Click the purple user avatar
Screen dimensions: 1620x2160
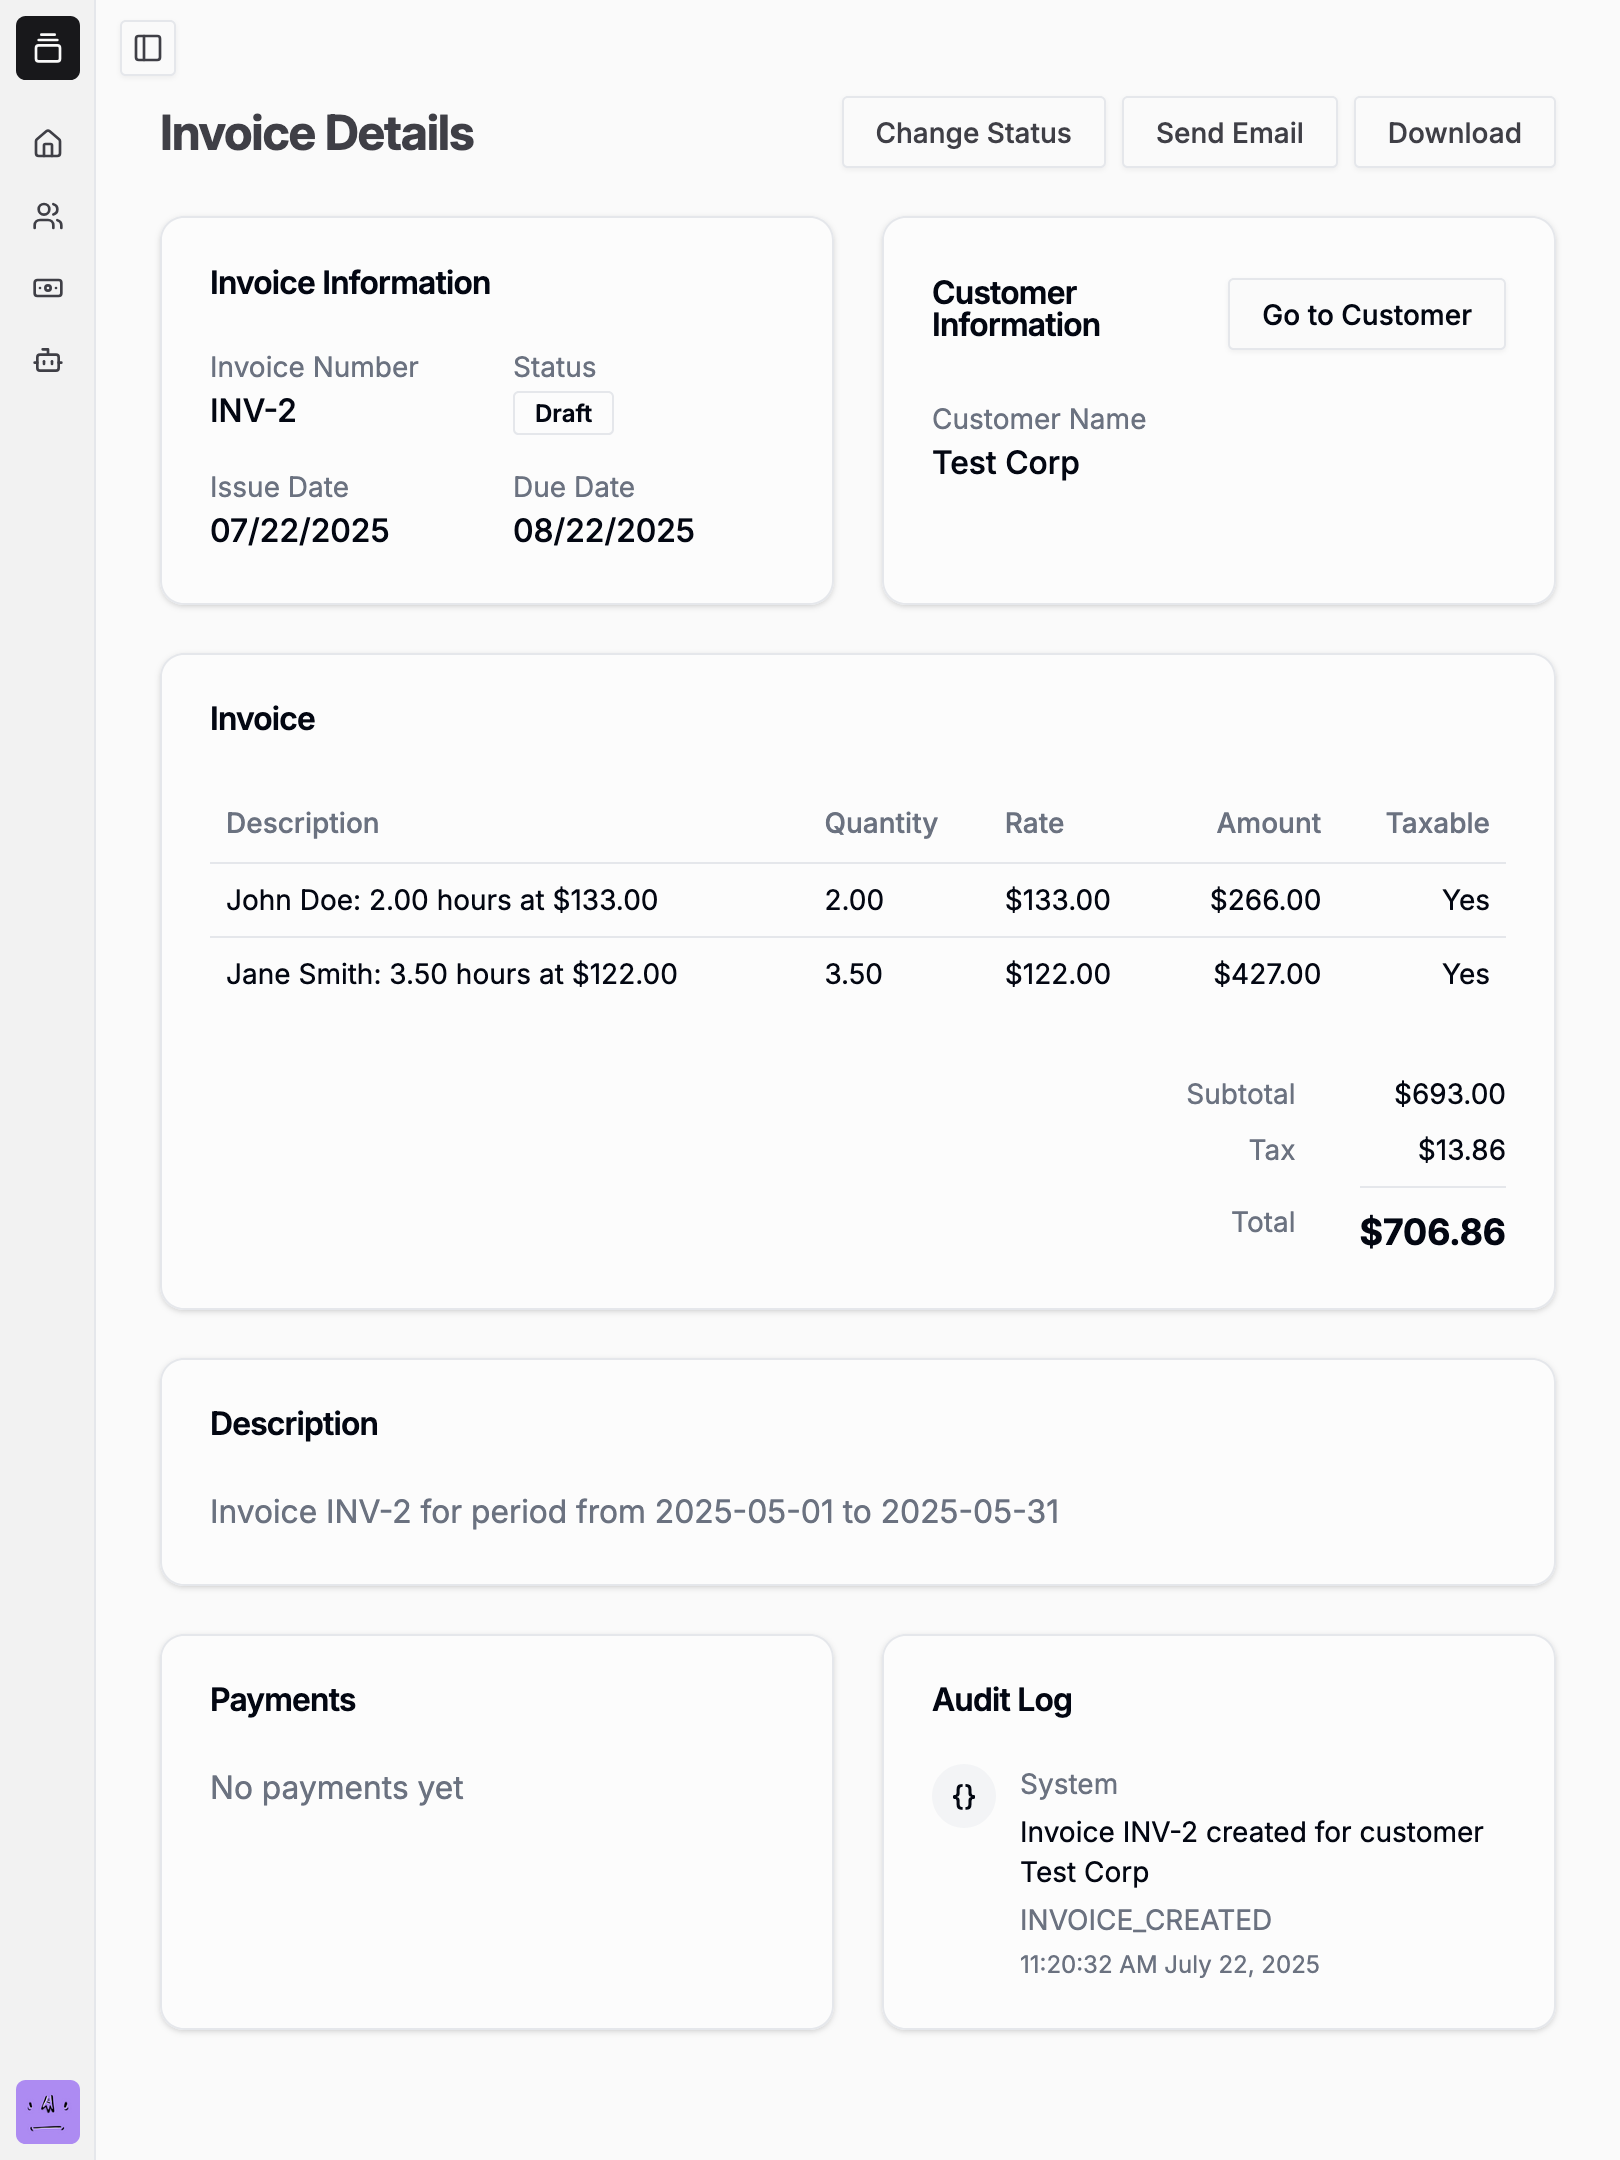tap(48, 2112)
